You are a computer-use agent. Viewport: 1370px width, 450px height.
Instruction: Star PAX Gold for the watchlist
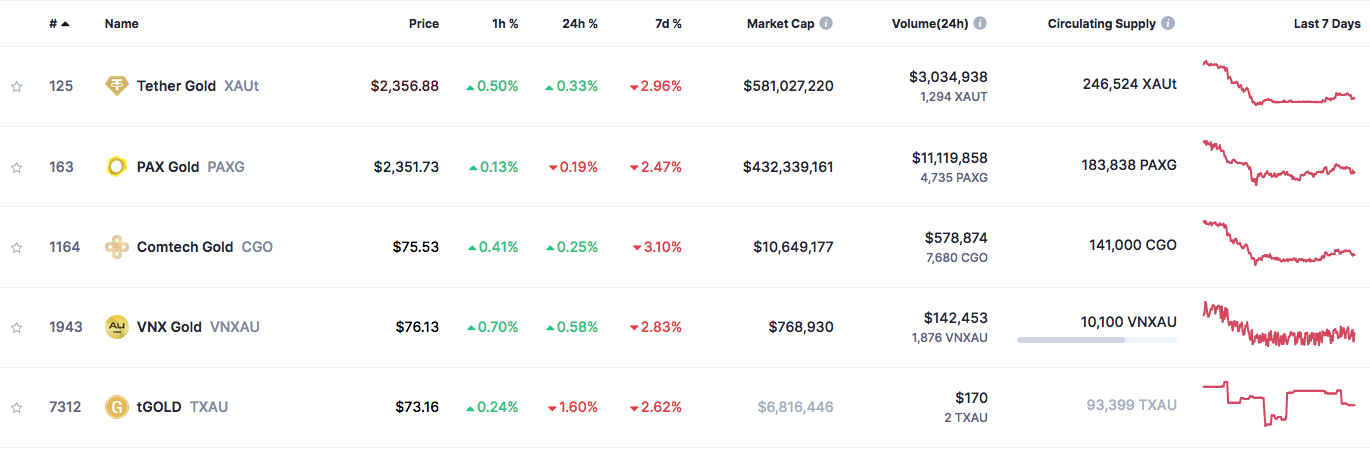click(16, 167)
